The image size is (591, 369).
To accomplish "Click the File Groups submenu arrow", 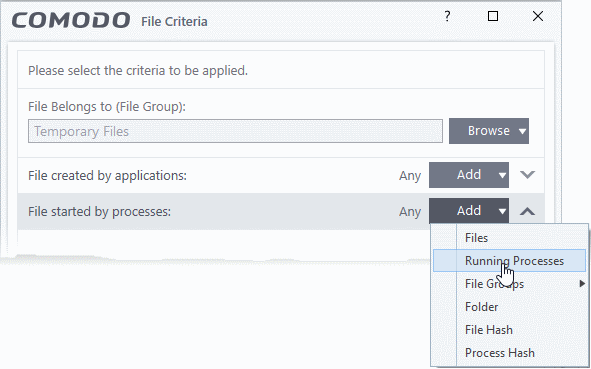I will (582, 283).
